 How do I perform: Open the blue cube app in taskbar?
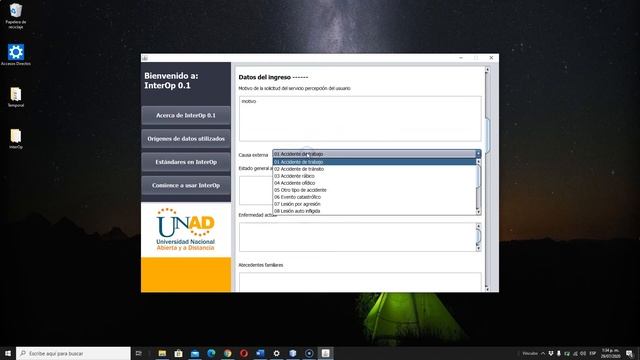click(293, 353)
